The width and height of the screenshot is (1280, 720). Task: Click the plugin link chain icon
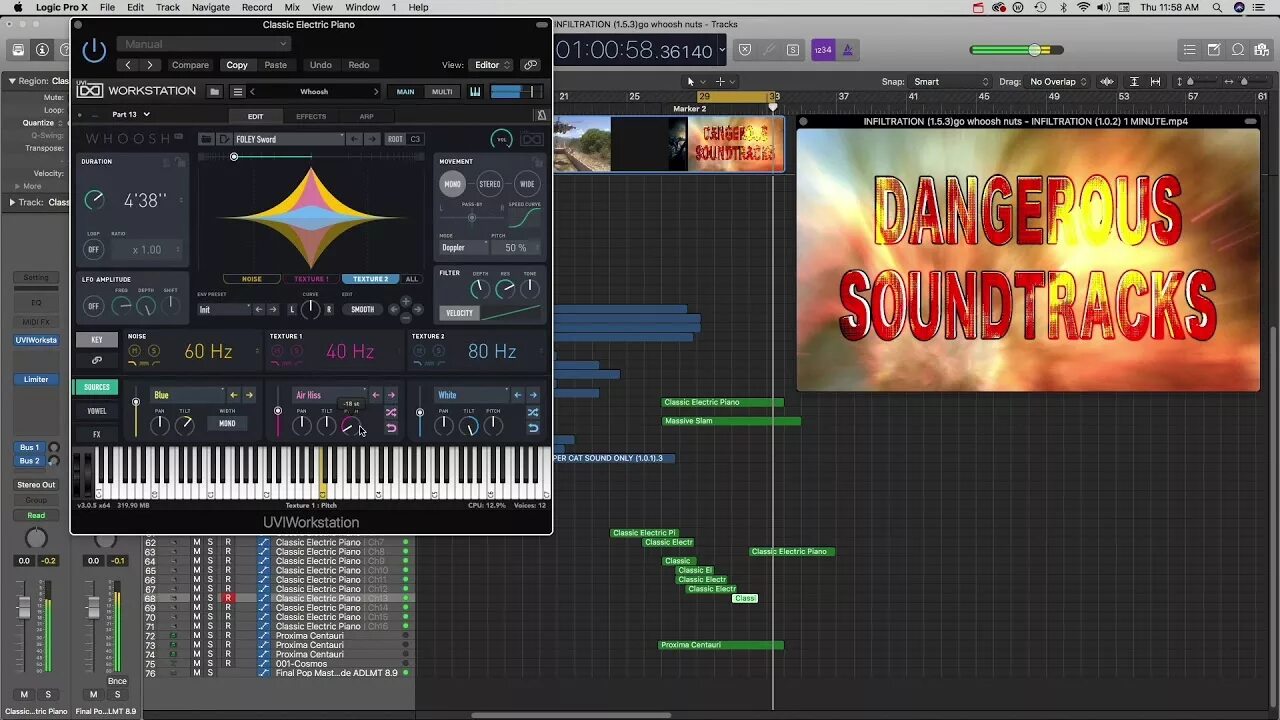click(531, 65)
